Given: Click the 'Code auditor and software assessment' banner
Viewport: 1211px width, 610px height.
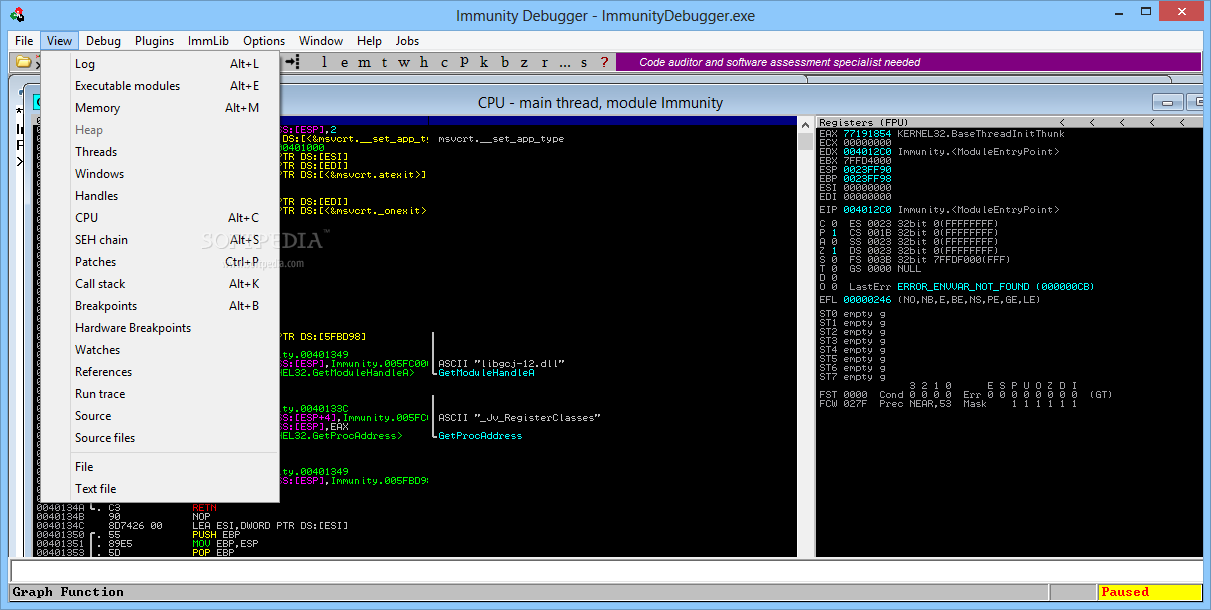Looking at the screenshot, I should click(906, 62).
